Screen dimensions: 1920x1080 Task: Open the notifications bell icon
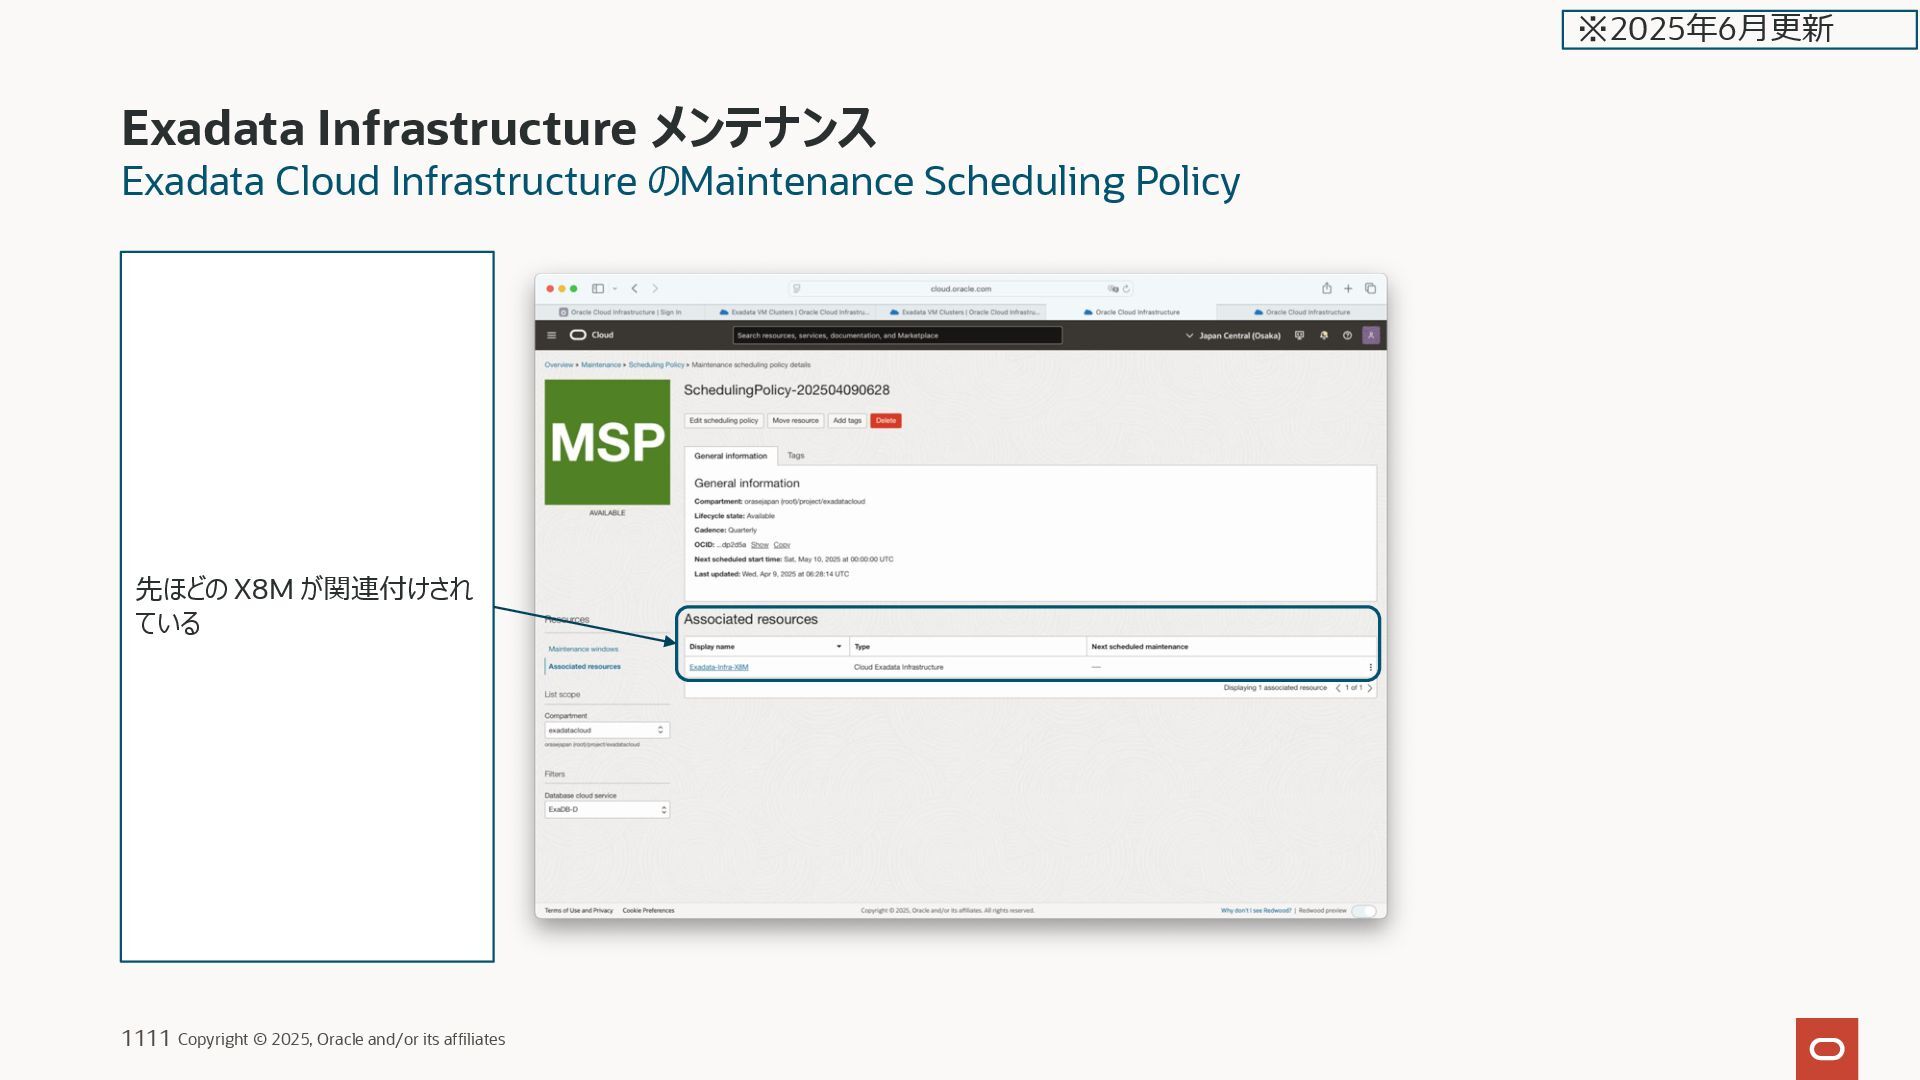1323,336
